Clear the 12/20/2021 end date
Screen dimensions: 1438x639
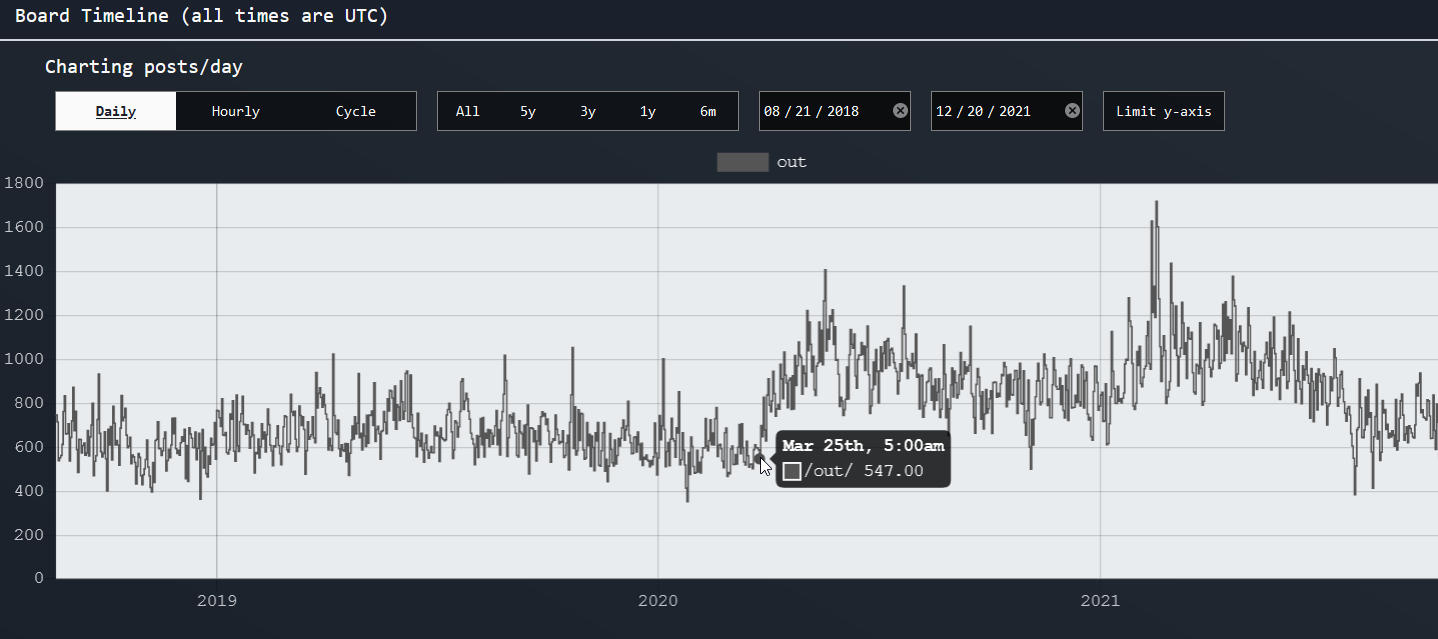pos(1072,111)
